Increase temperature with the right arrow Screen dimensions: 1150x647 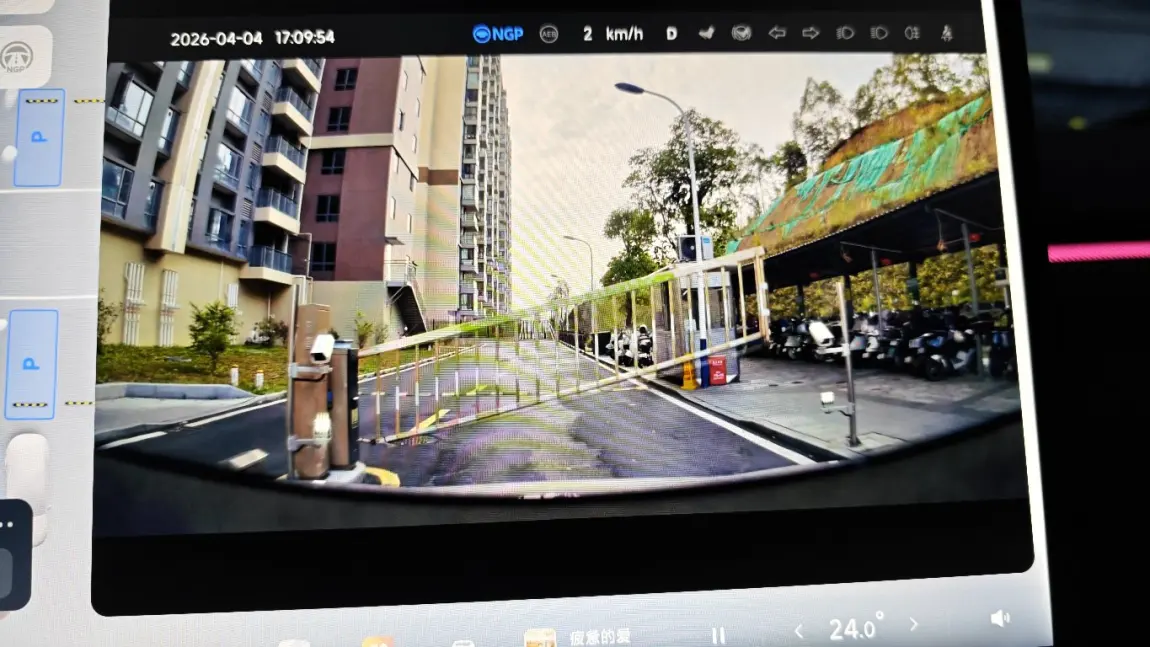913,625
